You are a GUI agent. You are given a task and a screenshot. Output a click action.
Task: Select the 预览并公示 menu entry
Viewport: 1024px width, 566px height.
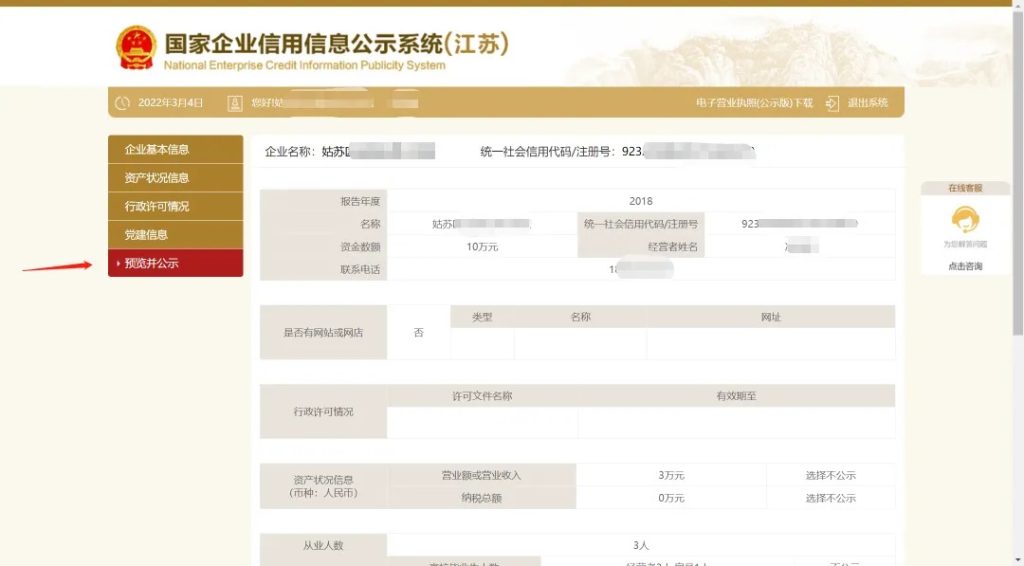point(152,264)
